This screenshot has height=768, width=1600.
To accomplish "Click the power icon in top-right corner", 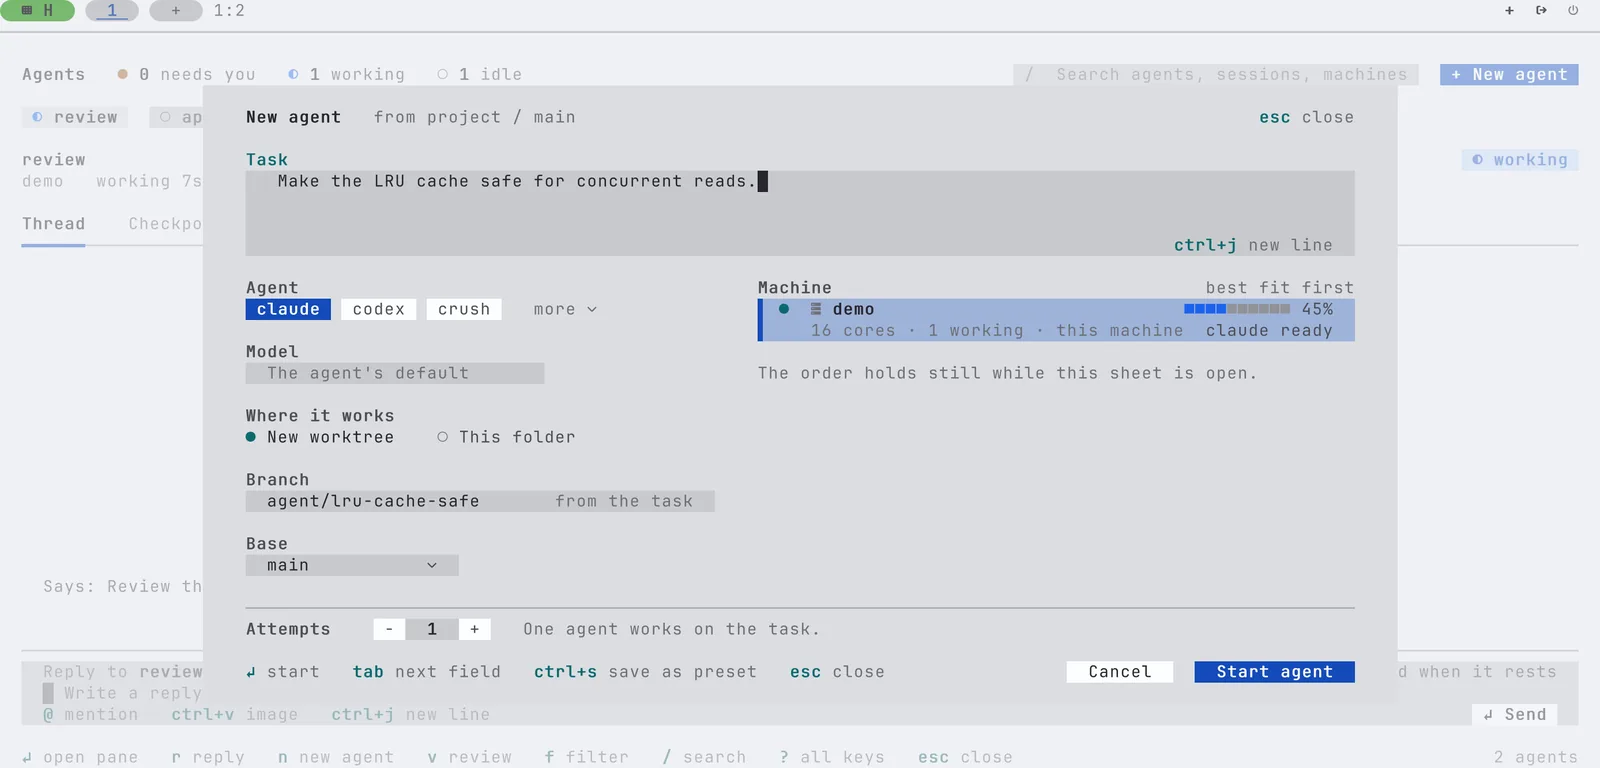I will pos(1573,10).
